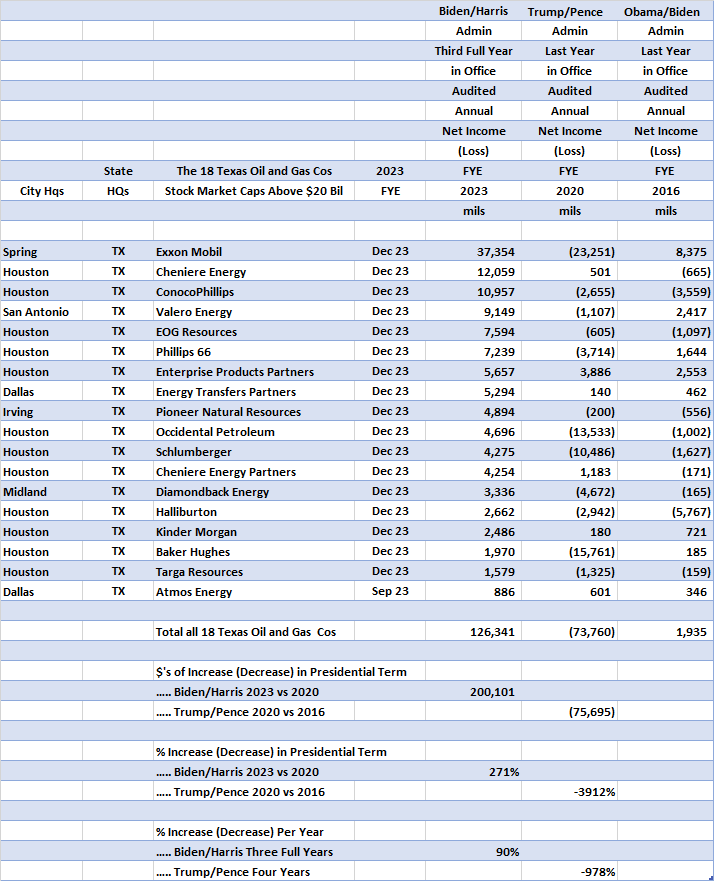Select the 271% increase cell
This screenshot has height=881, width=714.
point(473,772)
